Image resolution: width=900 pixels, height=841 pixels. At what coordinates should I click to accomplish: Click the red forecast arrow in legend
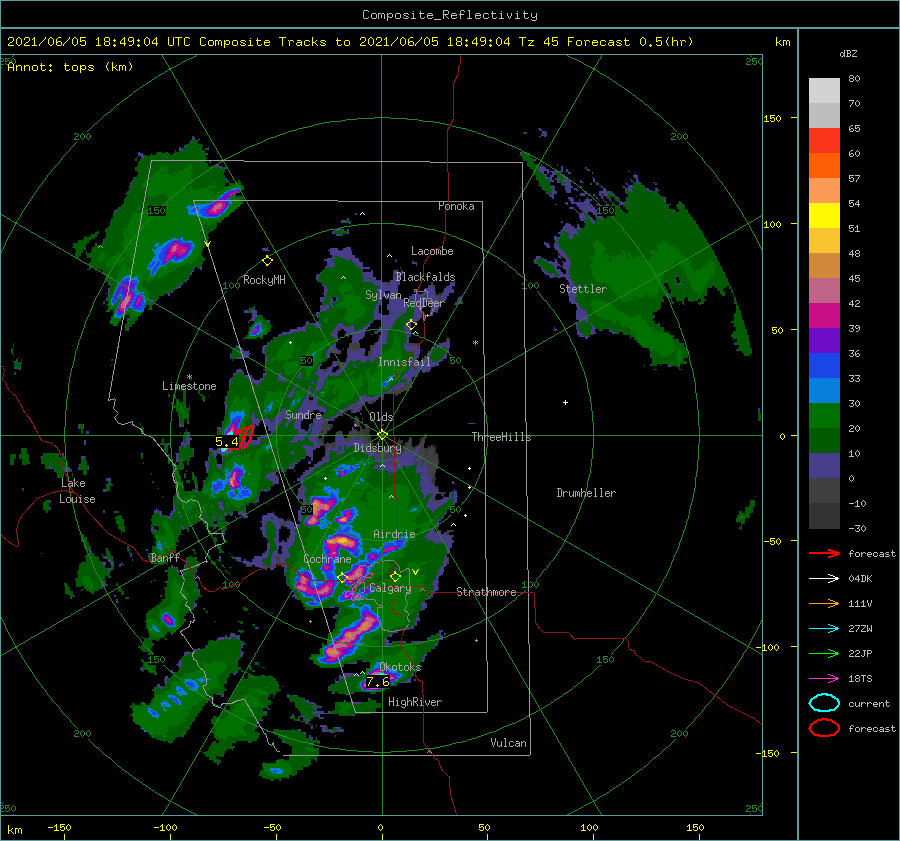point(824,553)
